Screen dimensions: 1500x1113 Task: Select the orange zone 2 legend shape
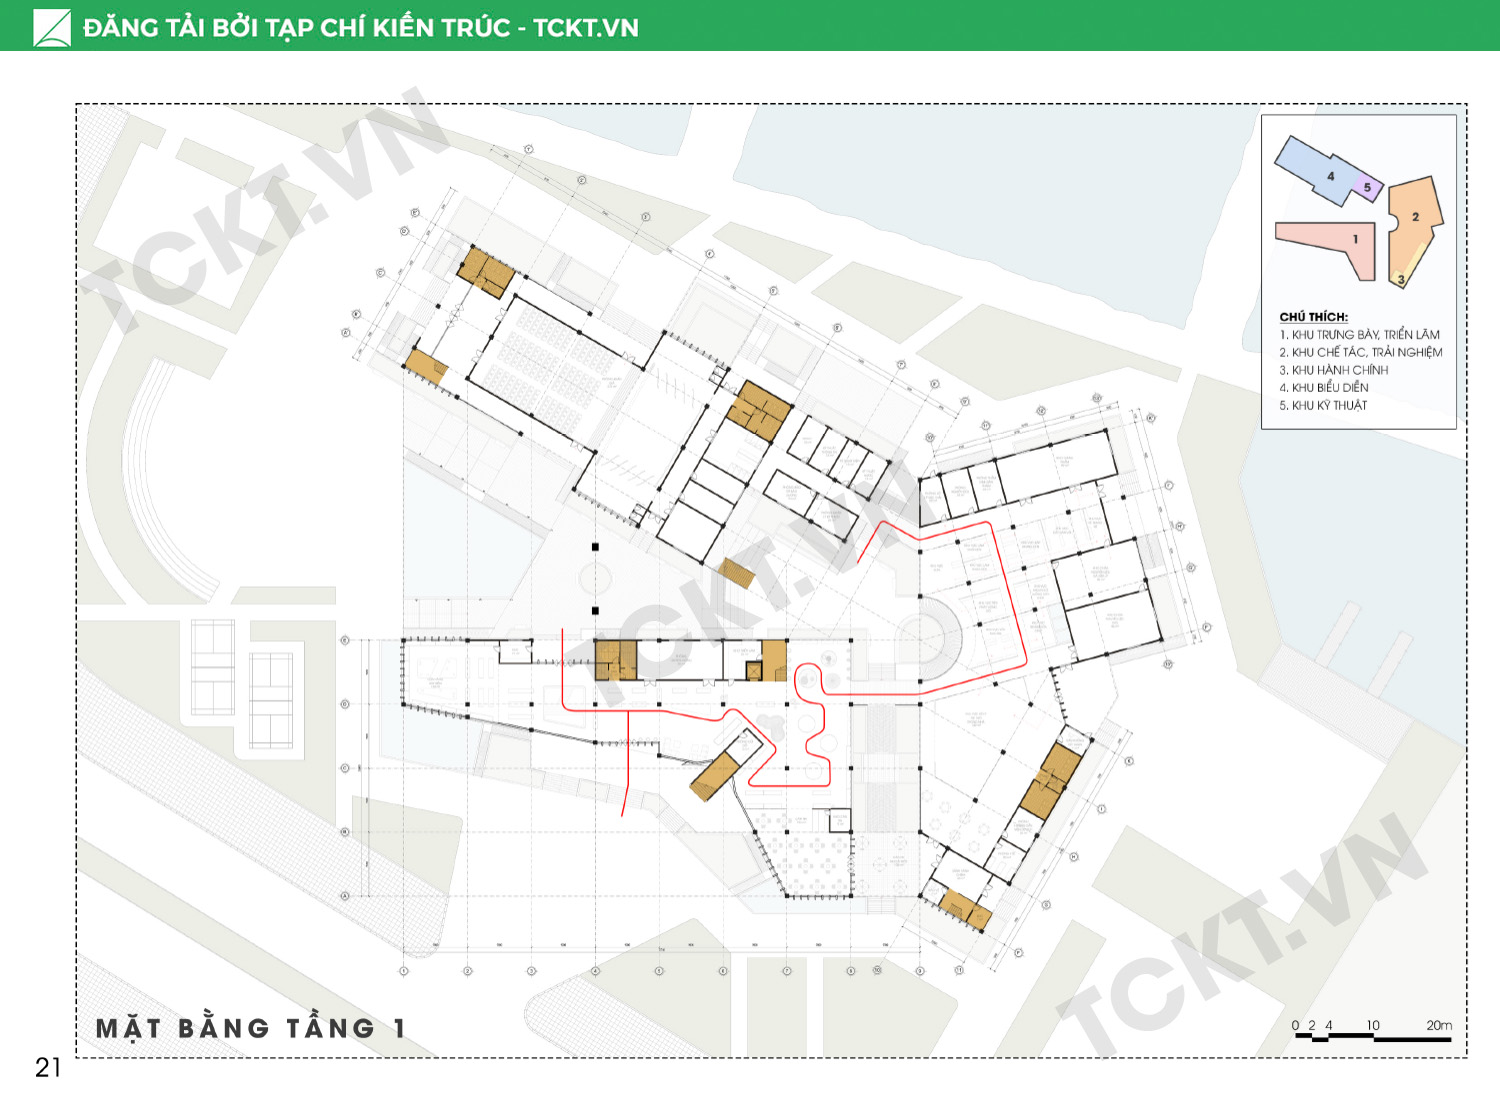1414,220
